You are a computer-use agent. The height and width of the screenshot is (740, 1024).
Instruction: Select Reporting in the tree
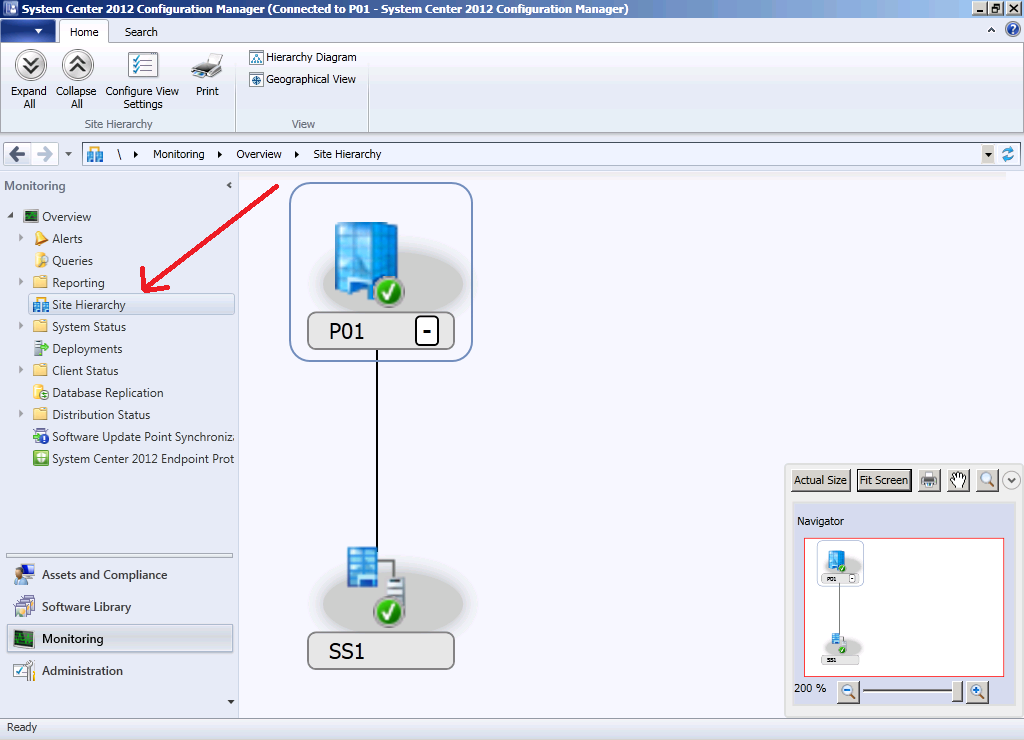tap(78, 283)
